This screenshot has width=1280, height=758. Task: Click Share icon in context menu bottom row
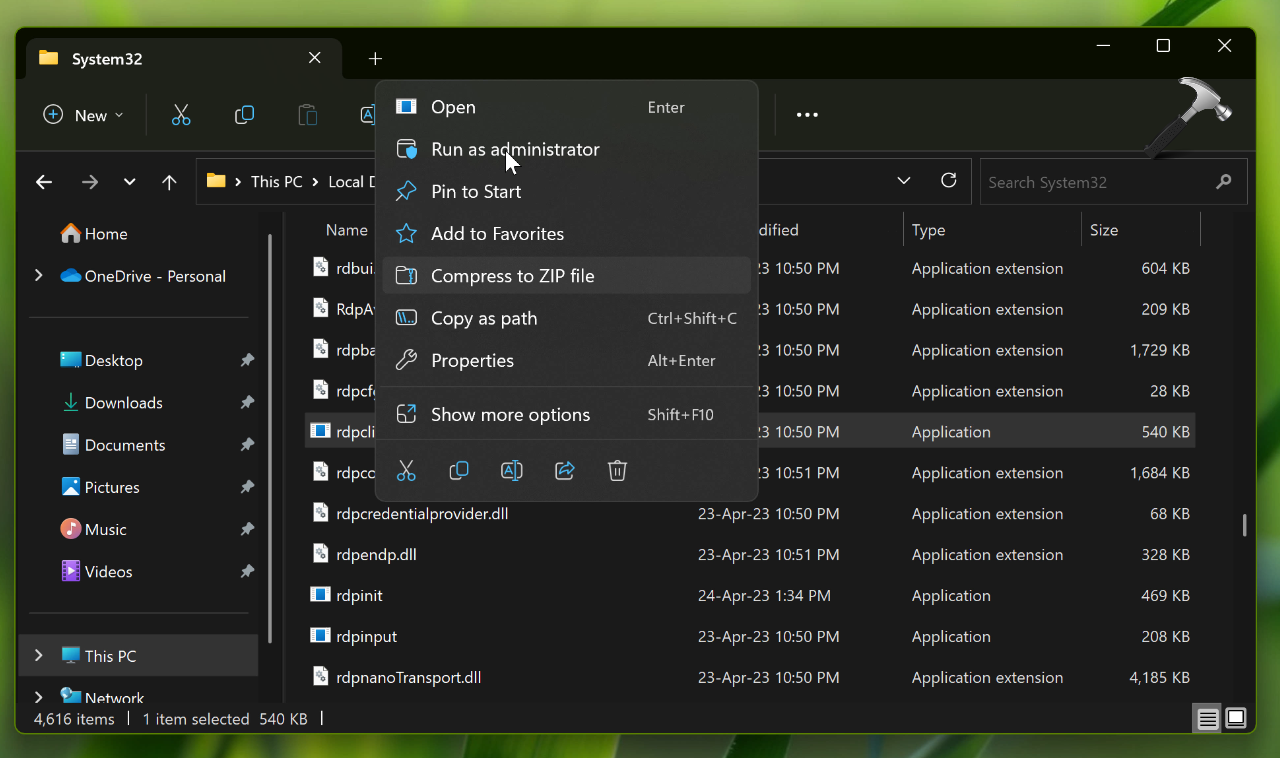pyautogui.click(x=565, y=471)
